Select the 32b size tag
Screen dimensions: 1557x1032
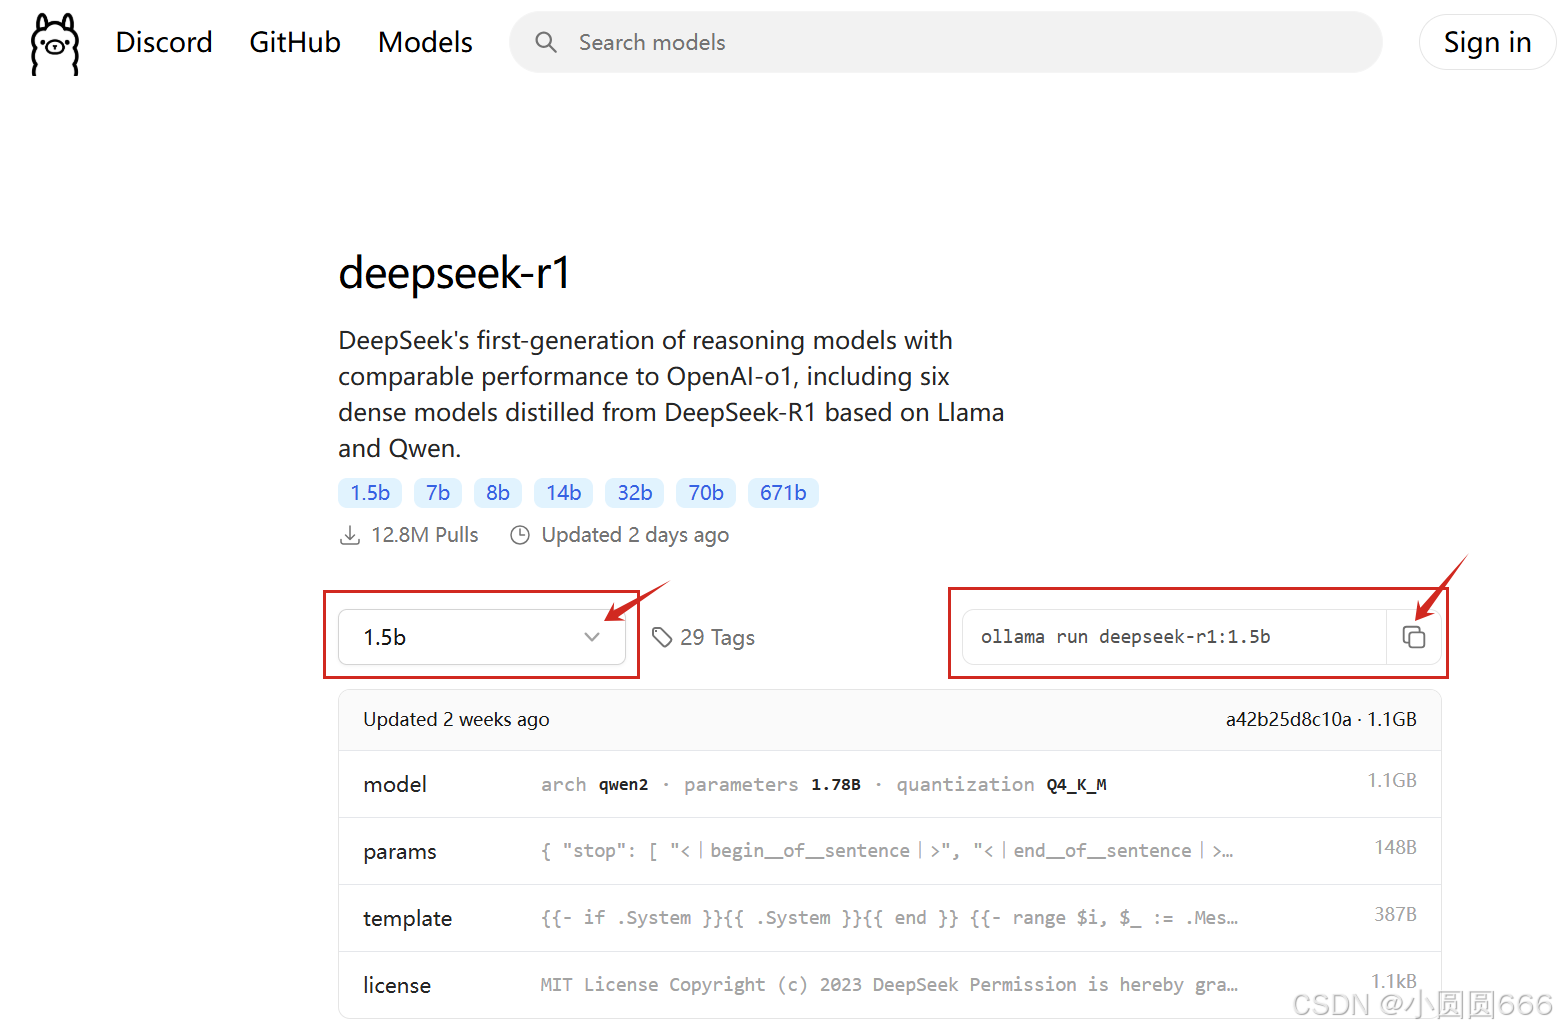(x=635, y=493)
